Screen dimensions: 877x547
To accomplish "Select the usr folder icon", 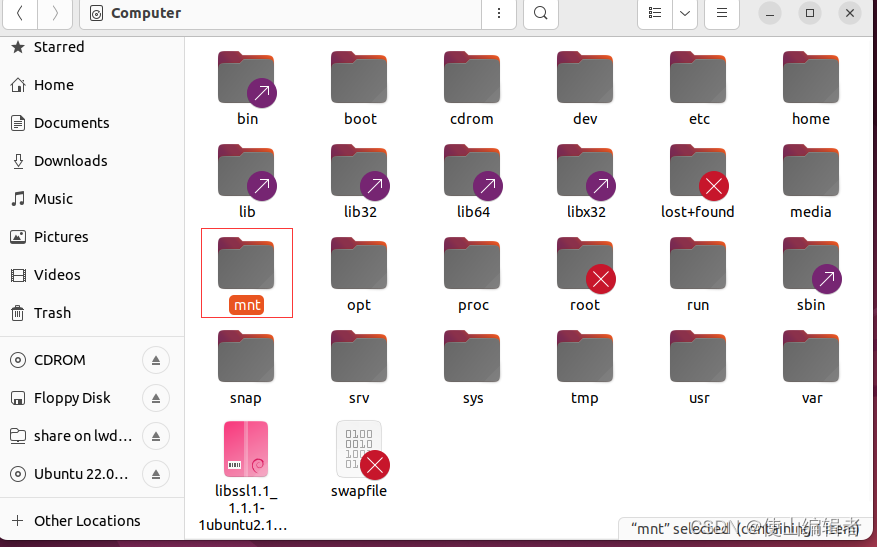I will click(x=698, y=357).
